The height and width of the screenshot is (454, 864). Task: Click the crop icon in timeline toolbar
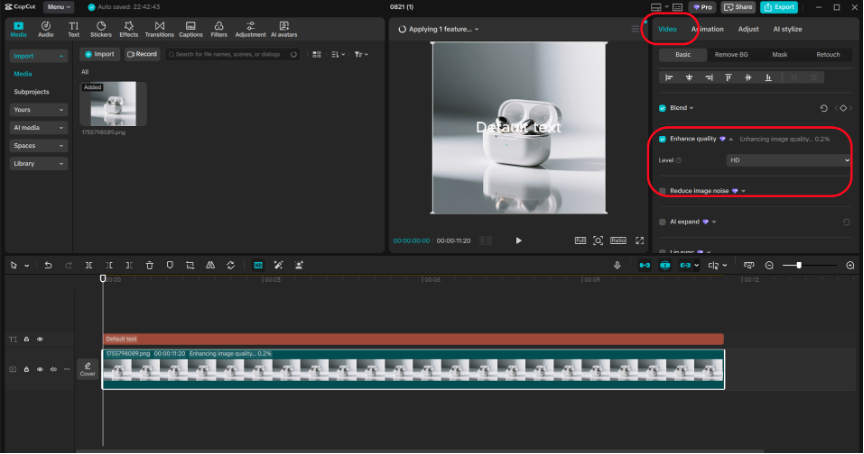190,265
